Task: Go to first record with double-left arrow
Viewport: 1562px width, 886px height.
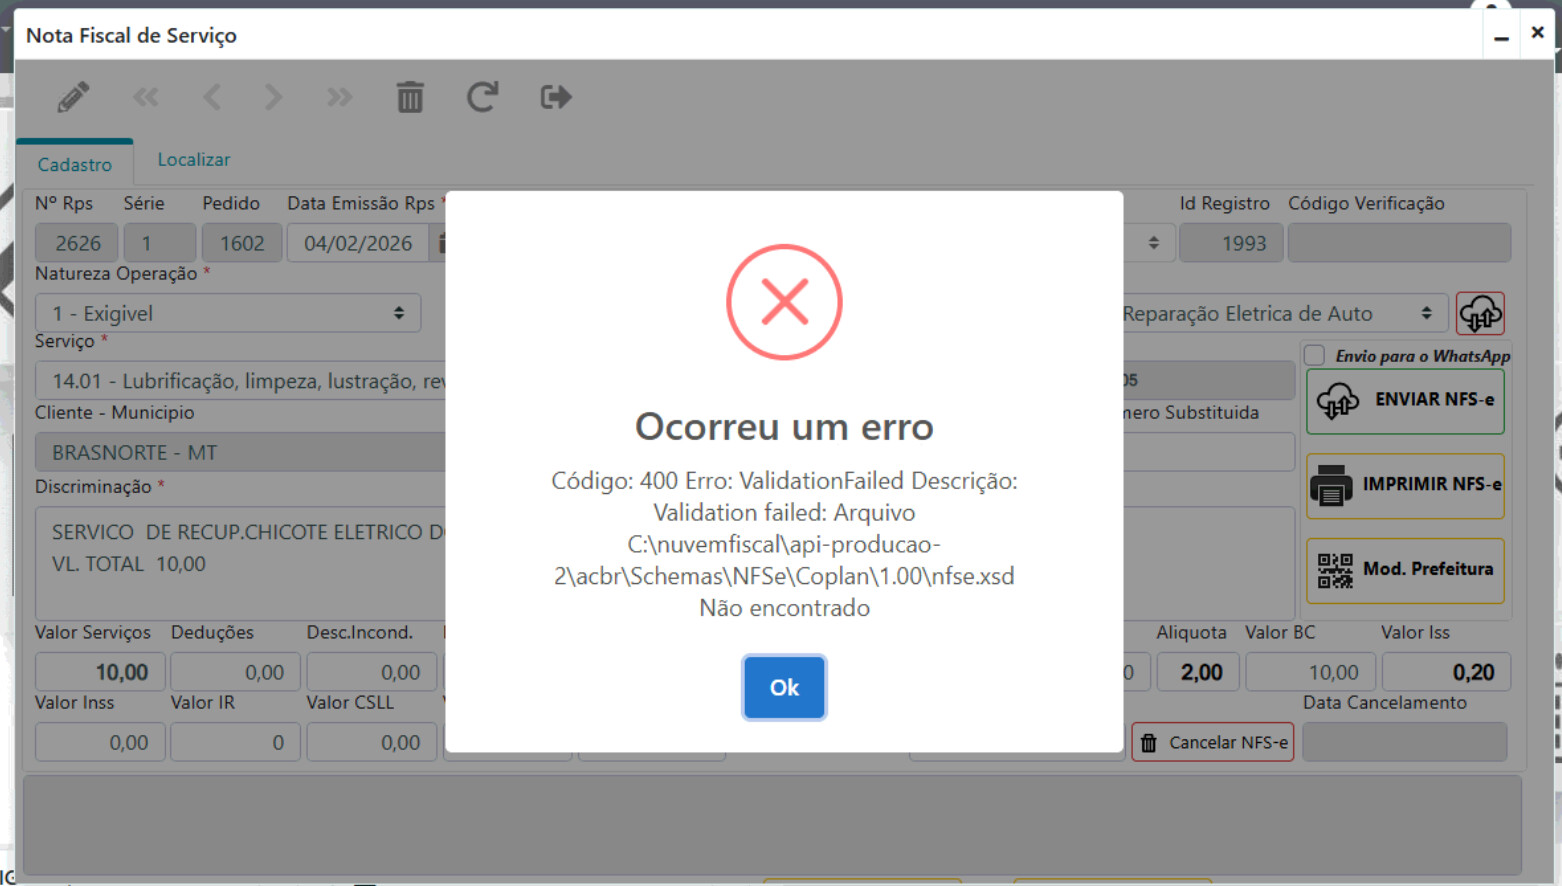Action: [x=146, y=97]
